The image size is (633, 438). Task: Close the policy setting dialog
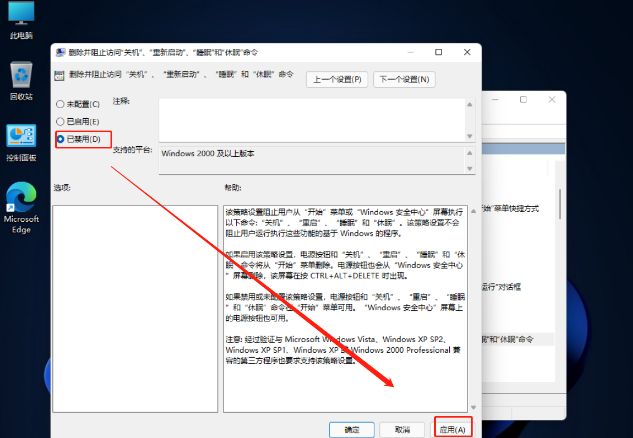[467, 52]
